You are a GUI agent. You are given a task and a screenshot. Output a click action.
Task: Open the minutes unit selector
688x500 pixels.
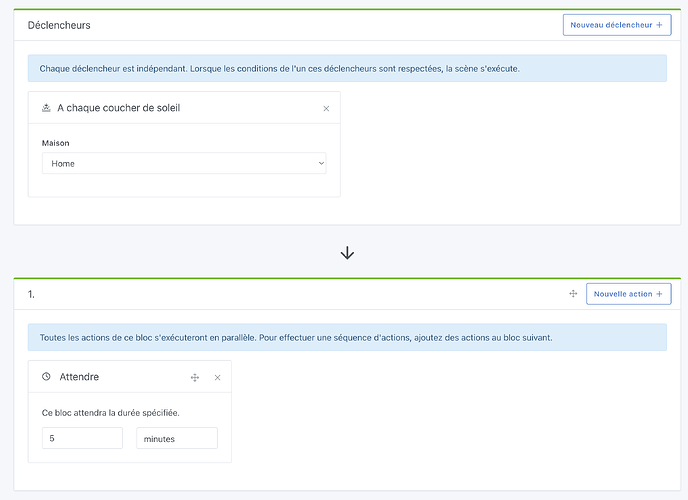point(177,438)
